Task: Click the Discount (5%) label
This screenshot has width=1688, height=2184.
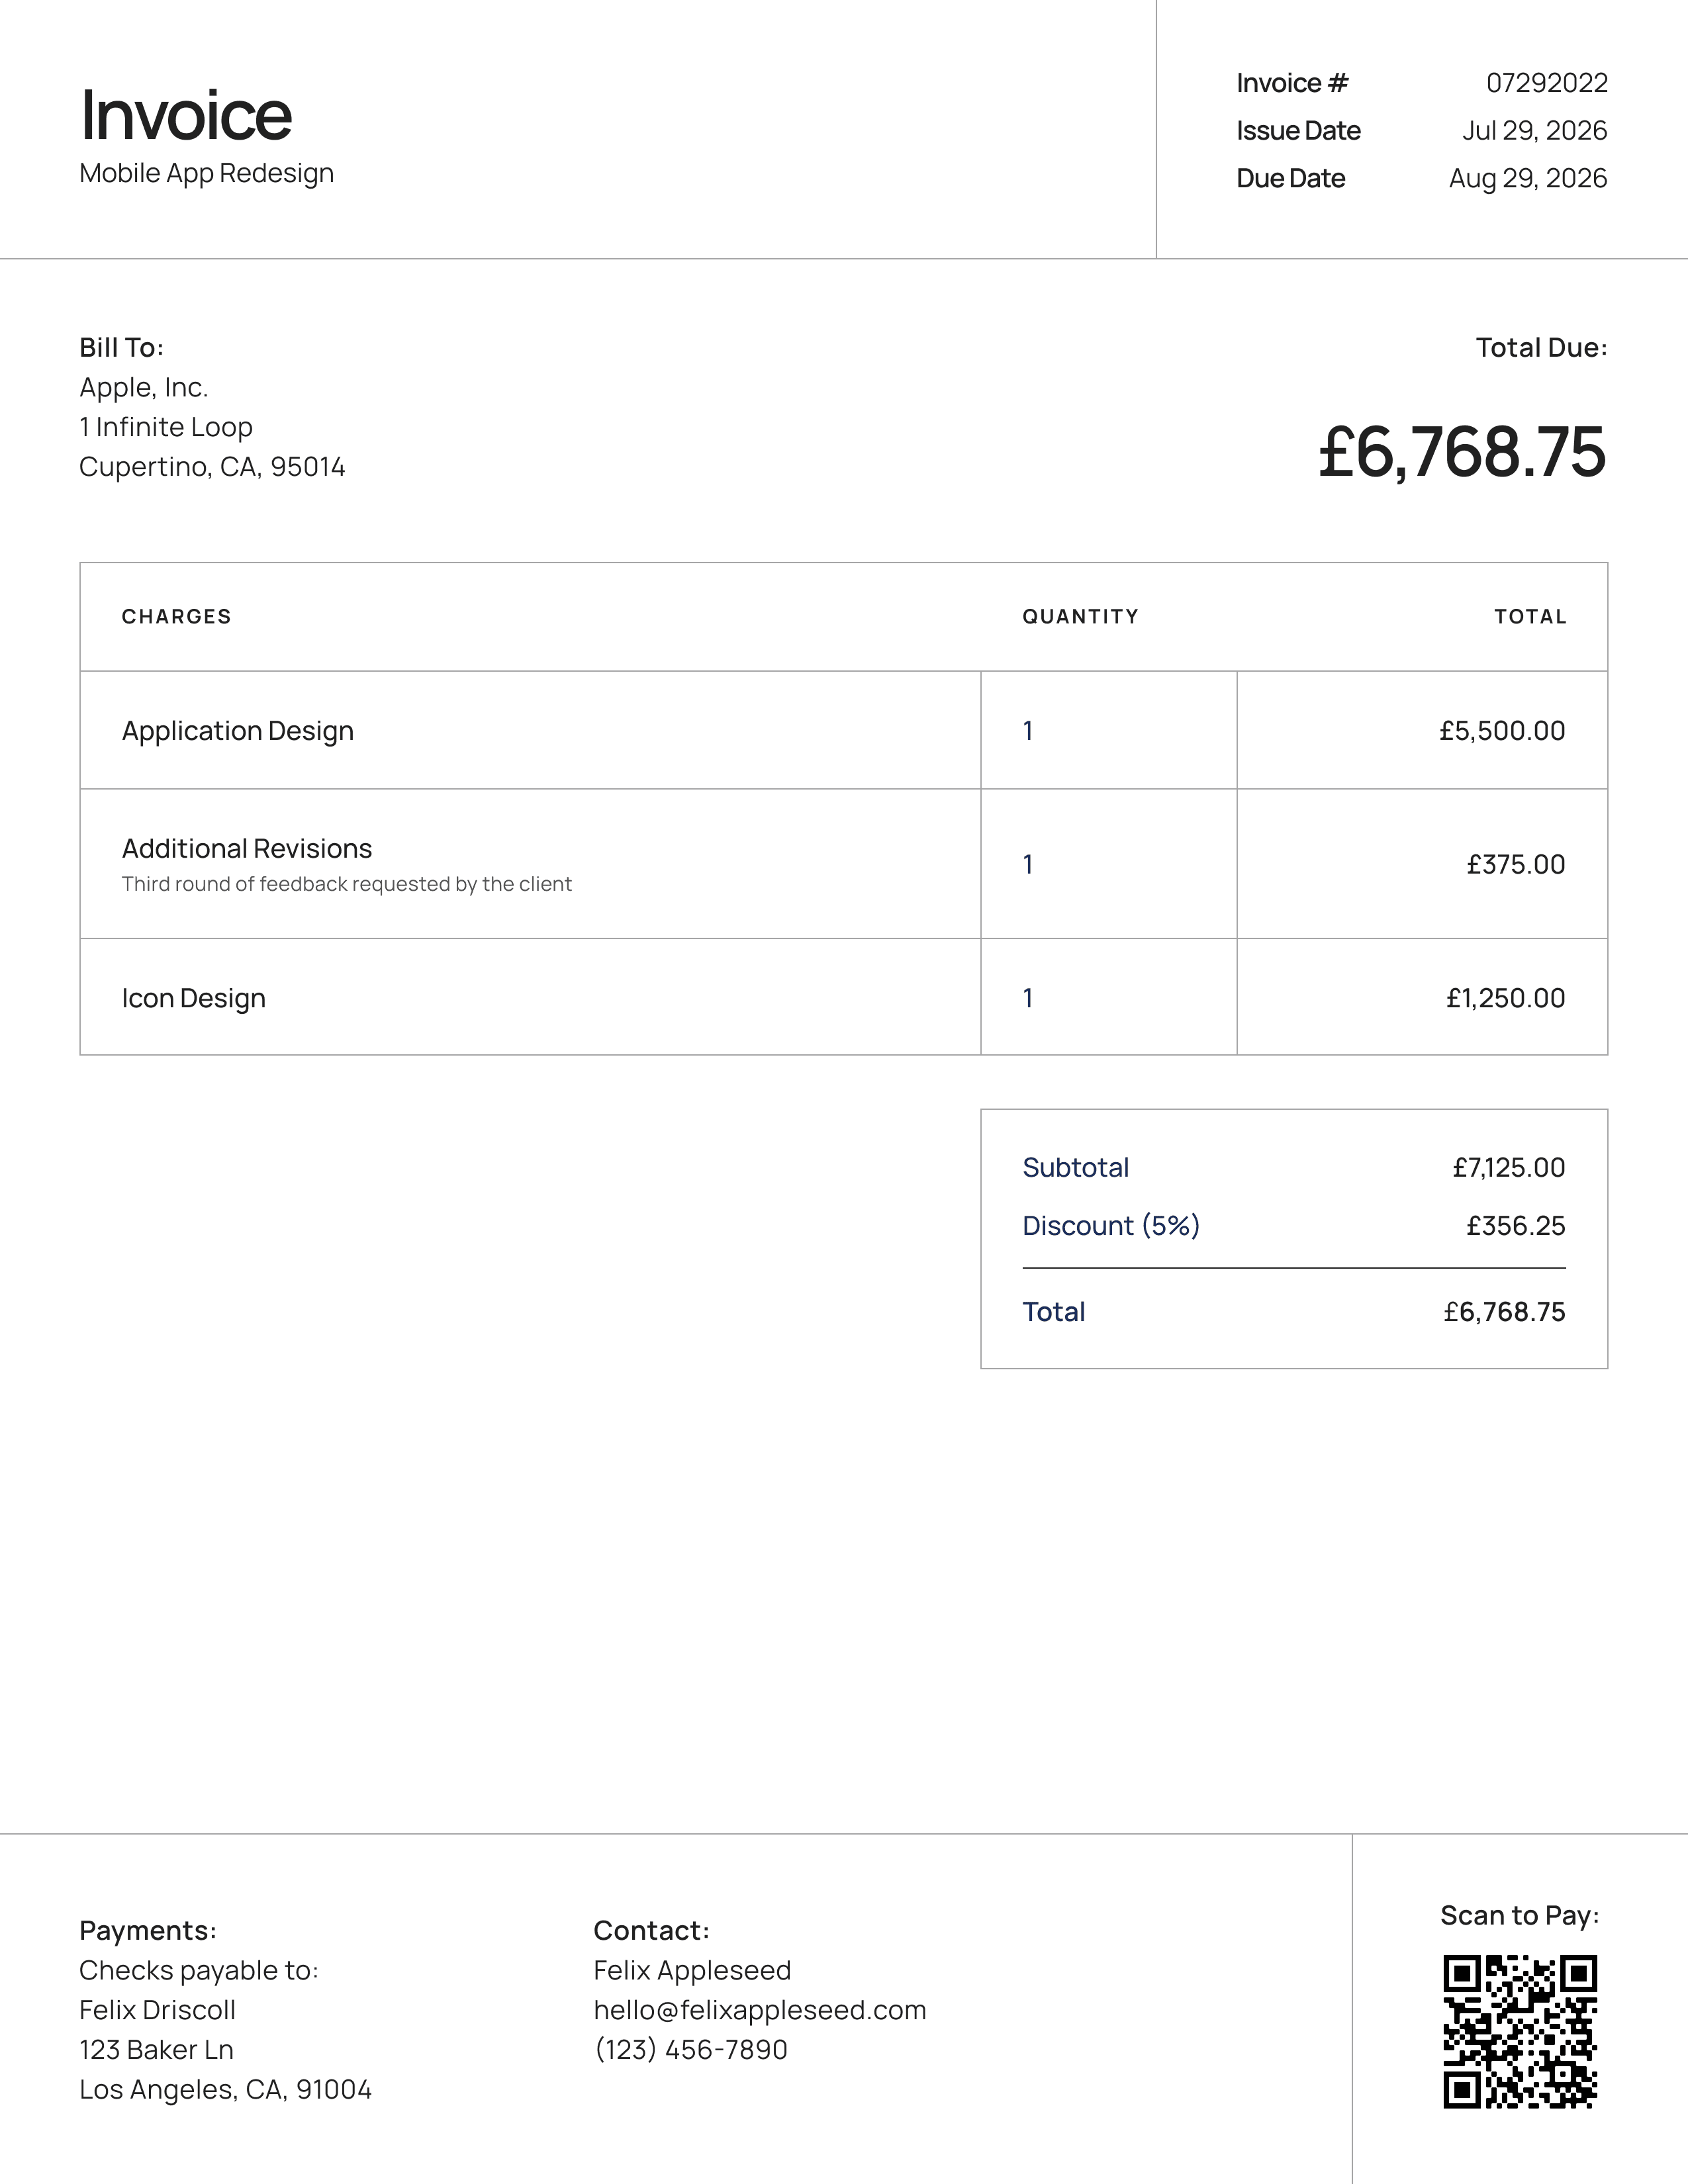Action: [x=1111, y=1226]
